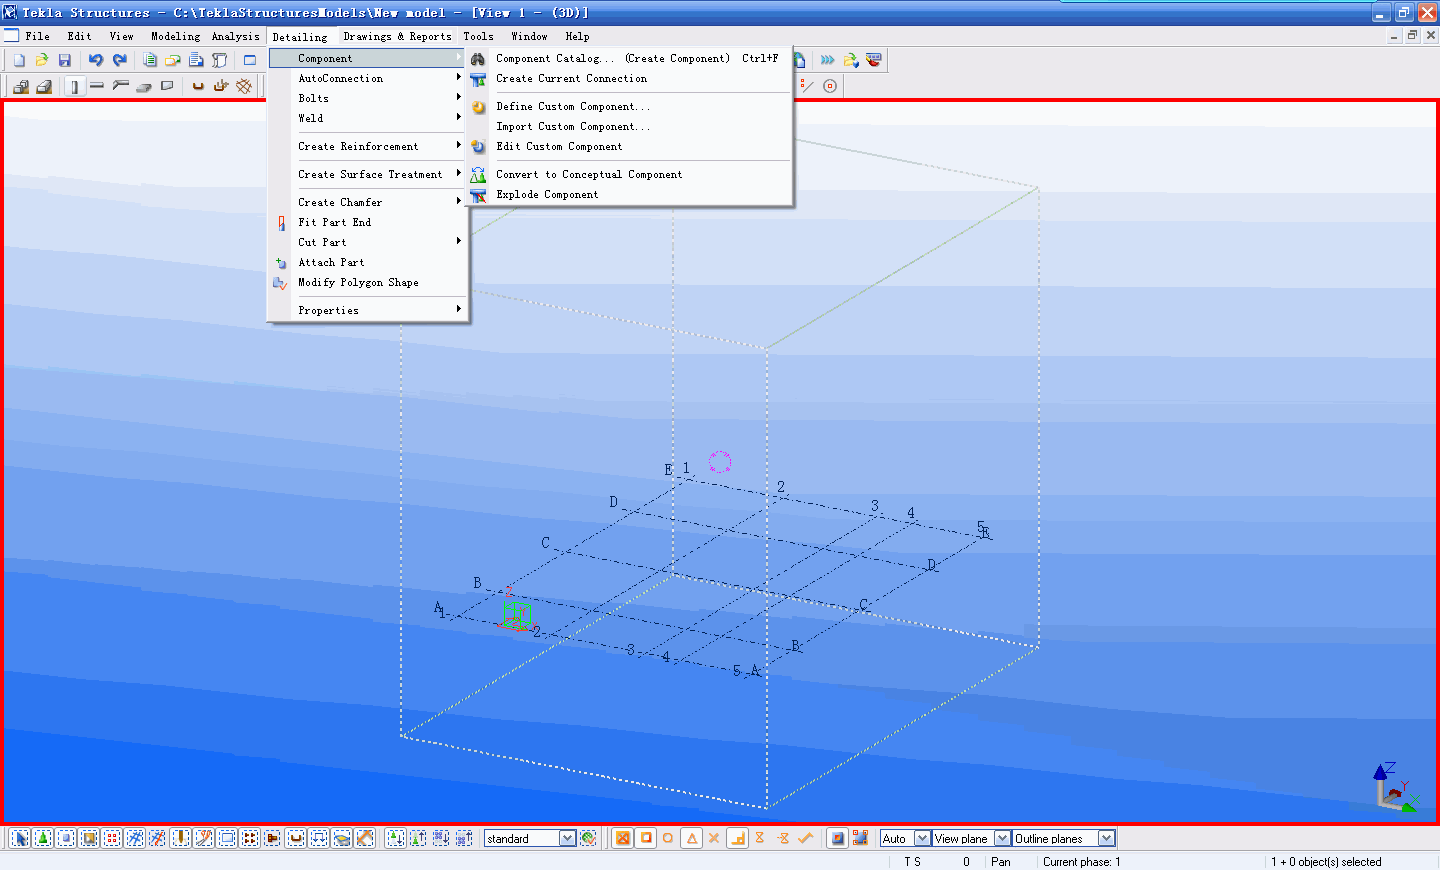Expand the Bolts submenu
The height and width of the screenshot is (870, 1440).
369,98
